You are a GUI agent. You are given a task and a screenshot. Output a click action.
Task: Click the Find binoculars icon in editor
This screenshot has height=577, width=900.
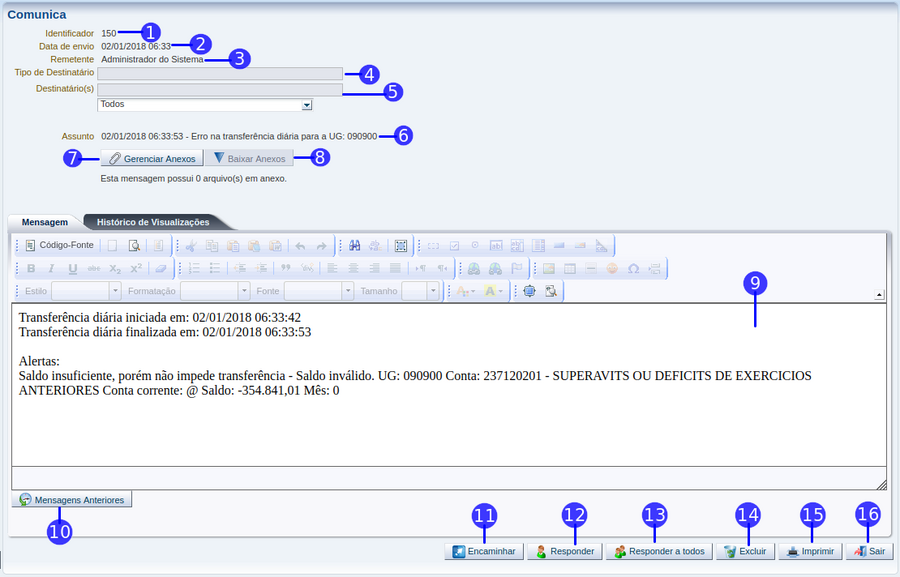click(x=353, y=245)
